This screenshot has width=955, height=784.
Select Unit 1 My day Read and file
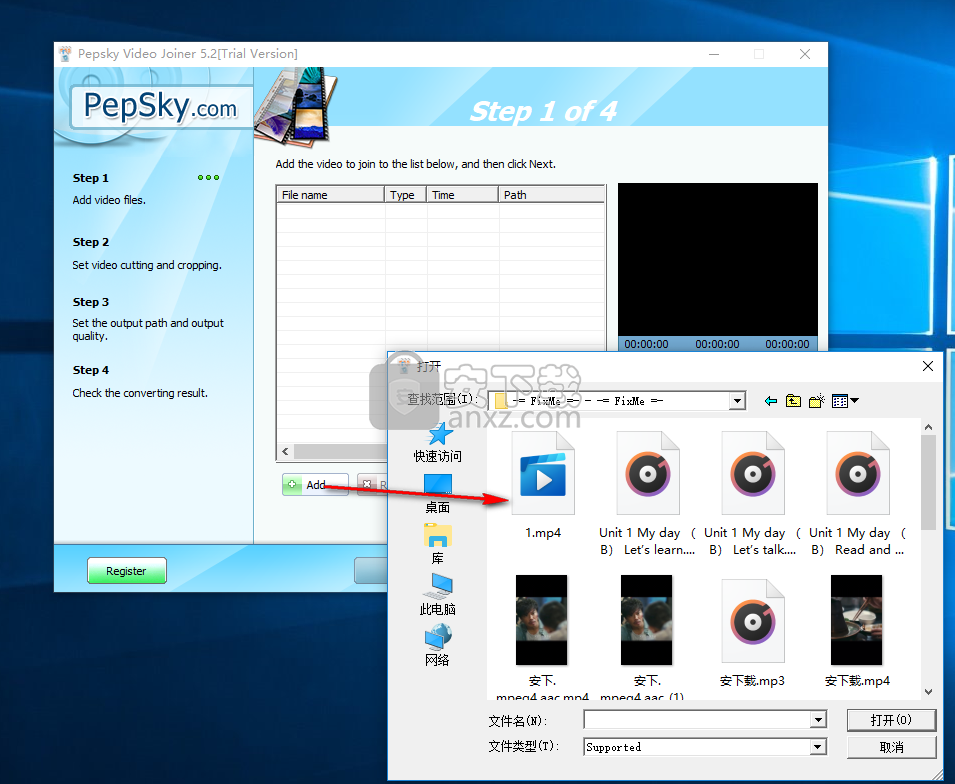tap(858, 493)
